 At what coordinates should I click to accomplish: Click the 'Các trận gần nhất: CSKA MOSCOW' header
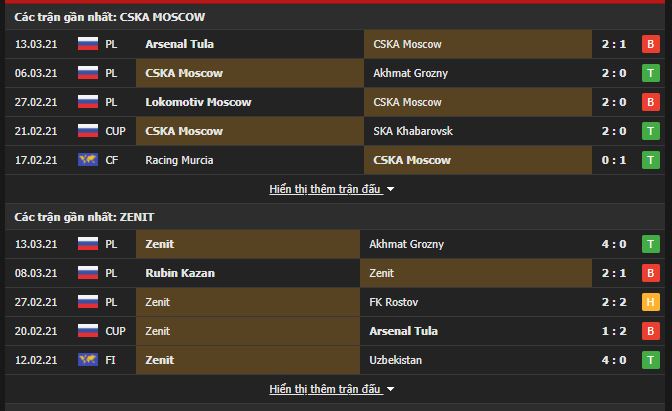(x=110, y=17)
